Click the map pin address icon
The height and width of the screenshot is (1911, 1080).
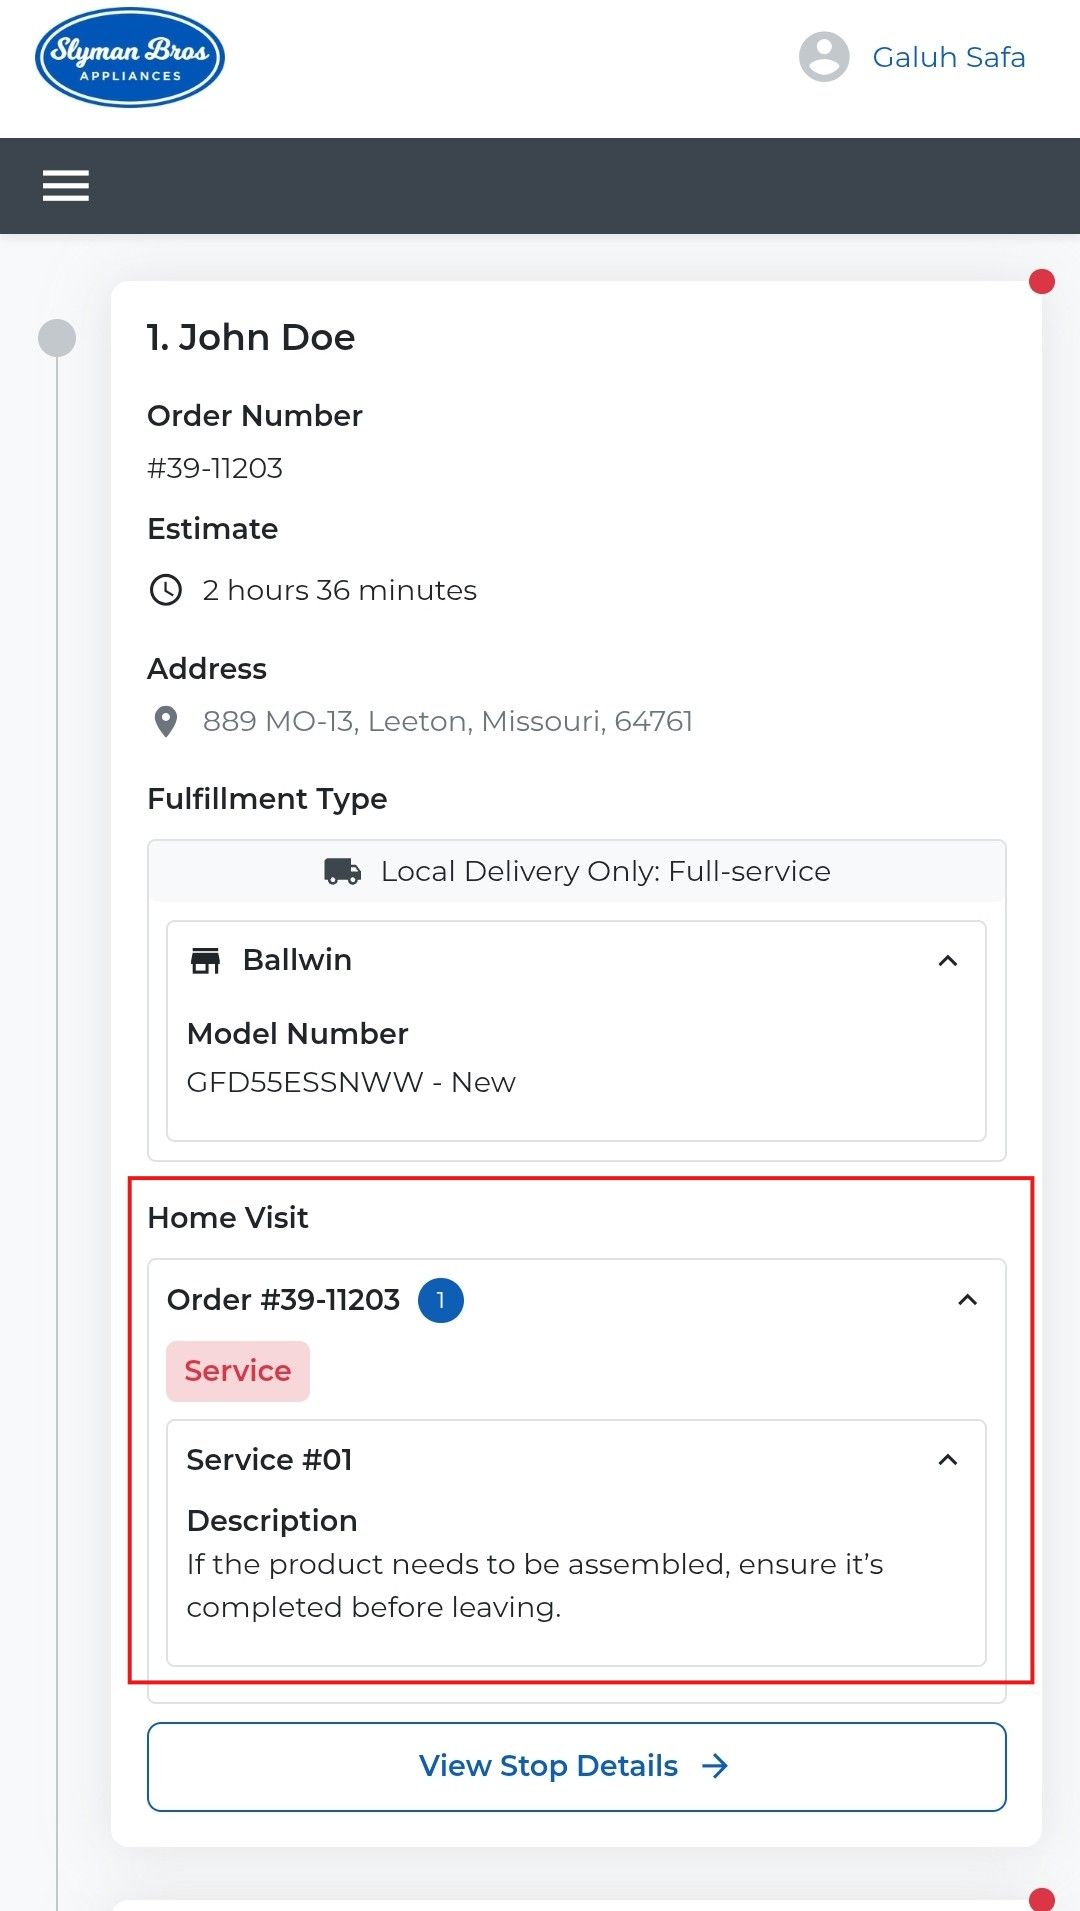166,721
